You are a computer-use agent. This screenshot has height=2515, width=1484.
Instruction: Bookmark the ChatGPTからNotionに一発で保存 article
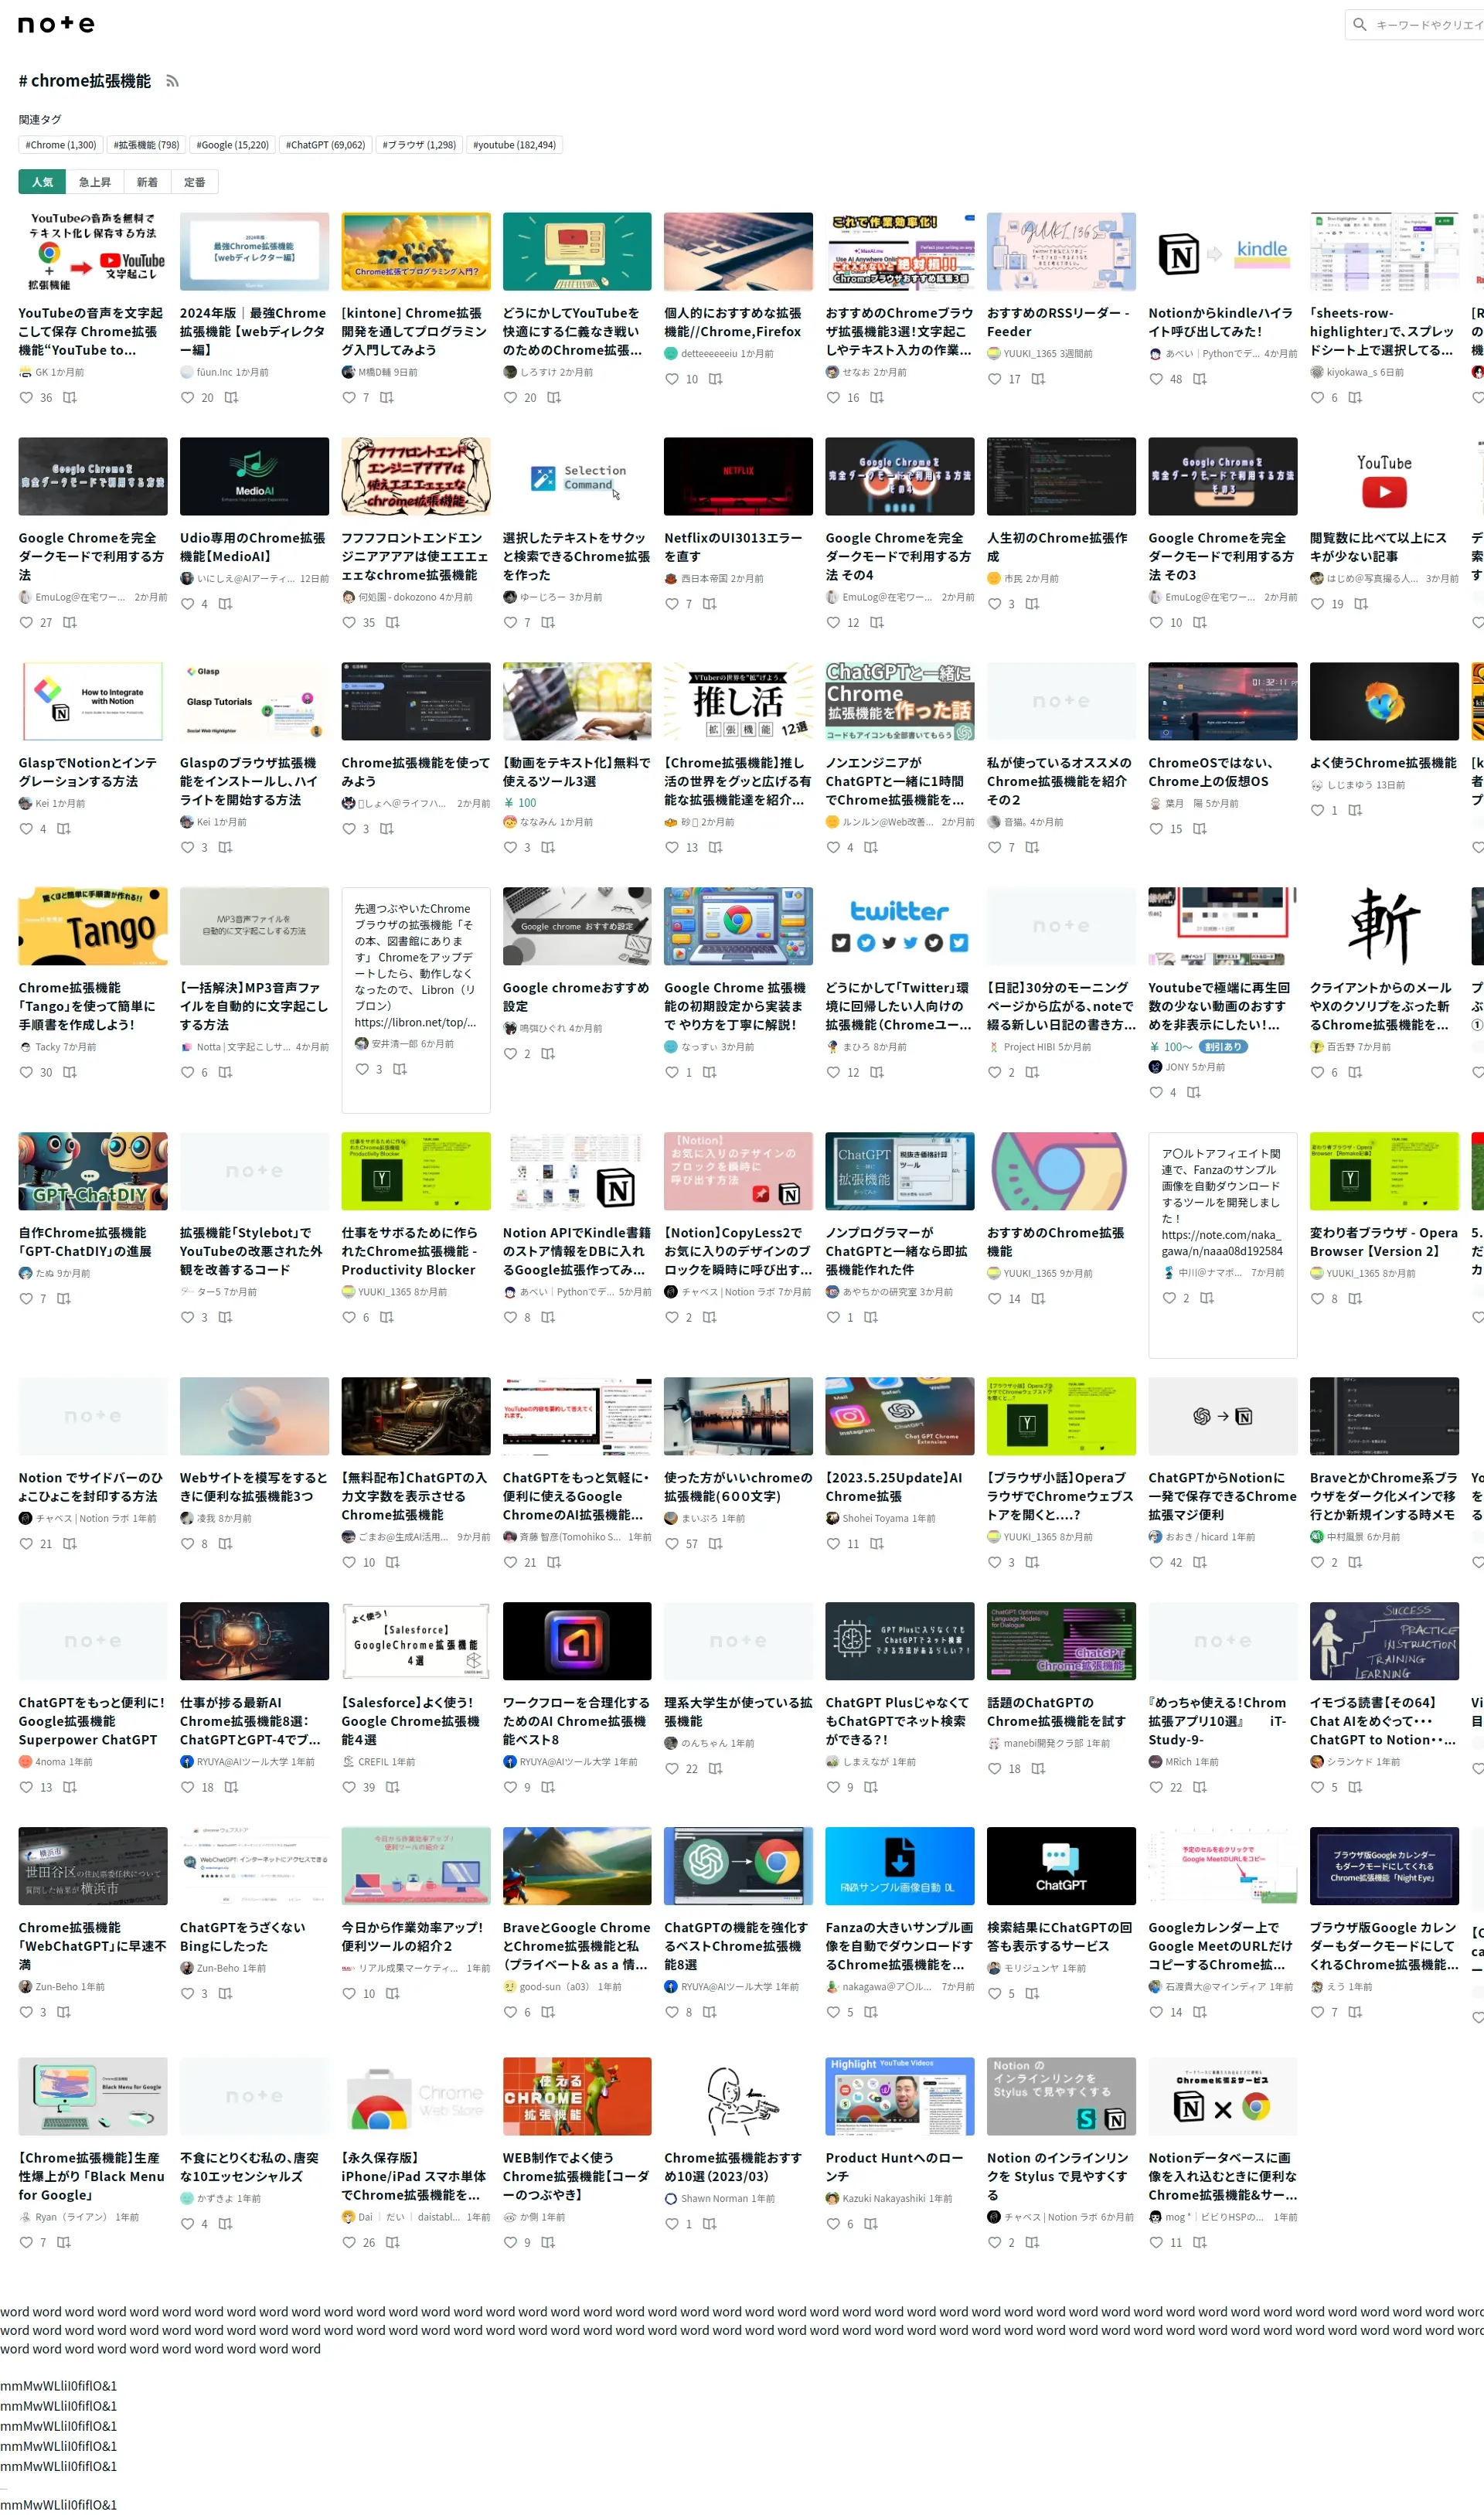coord(1200,1562)
